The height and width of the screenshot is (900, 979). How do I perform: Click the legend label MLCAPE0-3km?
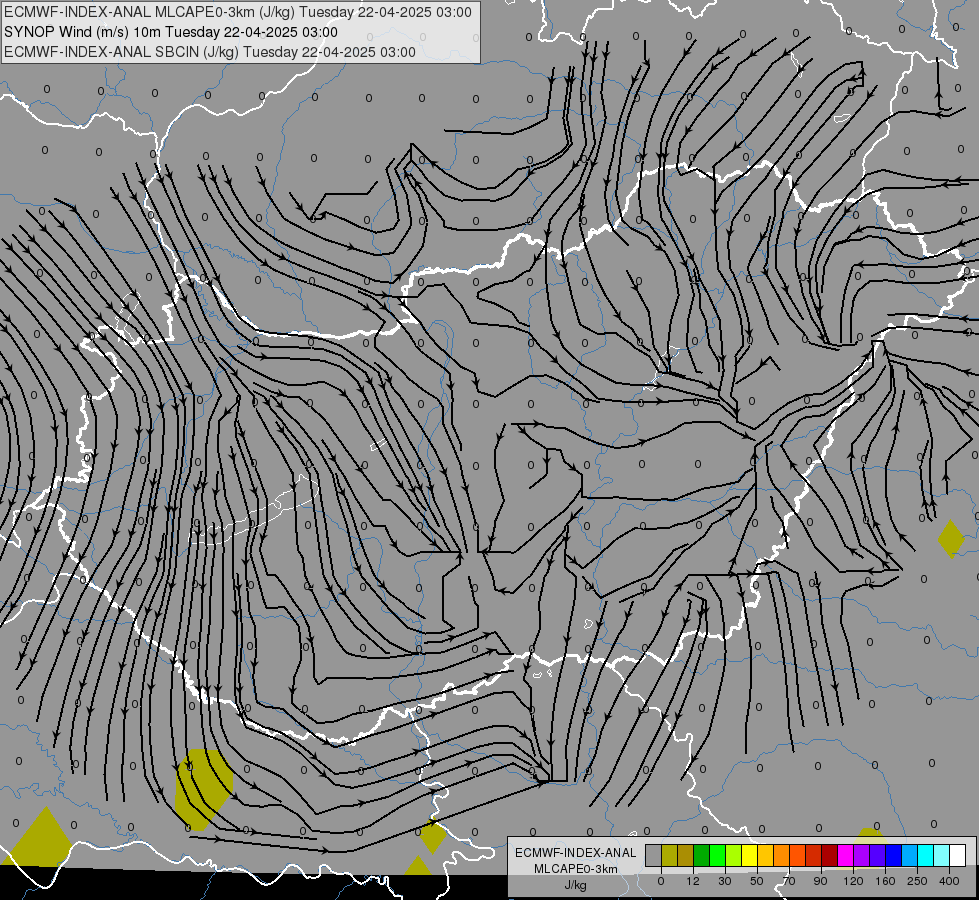pyautogui.click(x=576, y=868)
